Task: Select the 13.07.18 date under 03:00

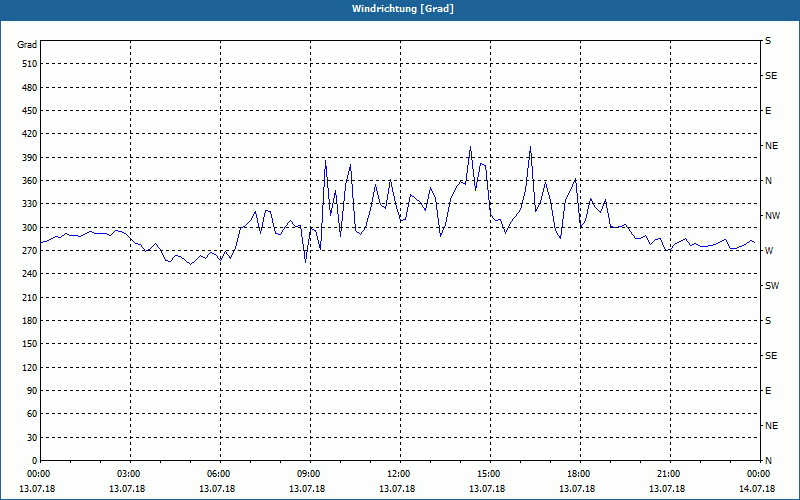Action: tap(127, 489)
